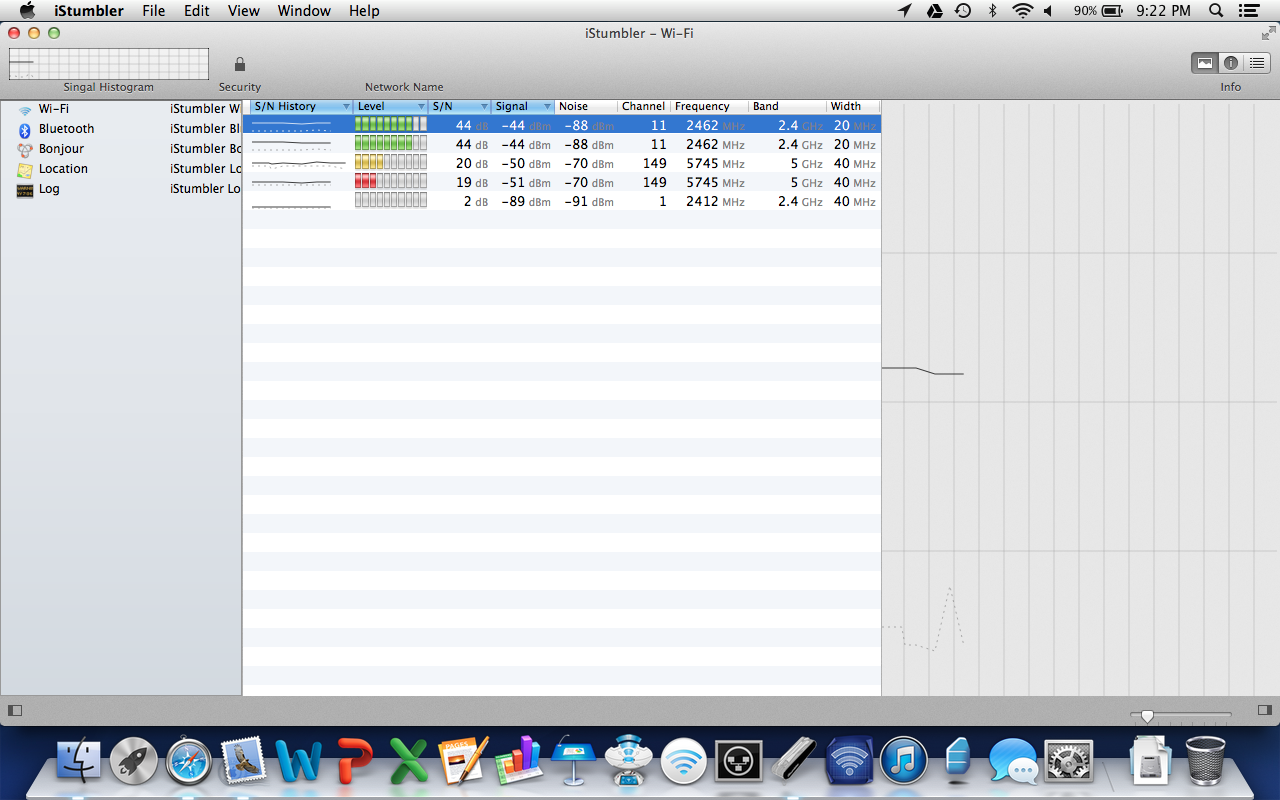Screen dimensions: 1280x800
Task: Show the graph view in the Info control
Action: click(x=1204, y=63)
